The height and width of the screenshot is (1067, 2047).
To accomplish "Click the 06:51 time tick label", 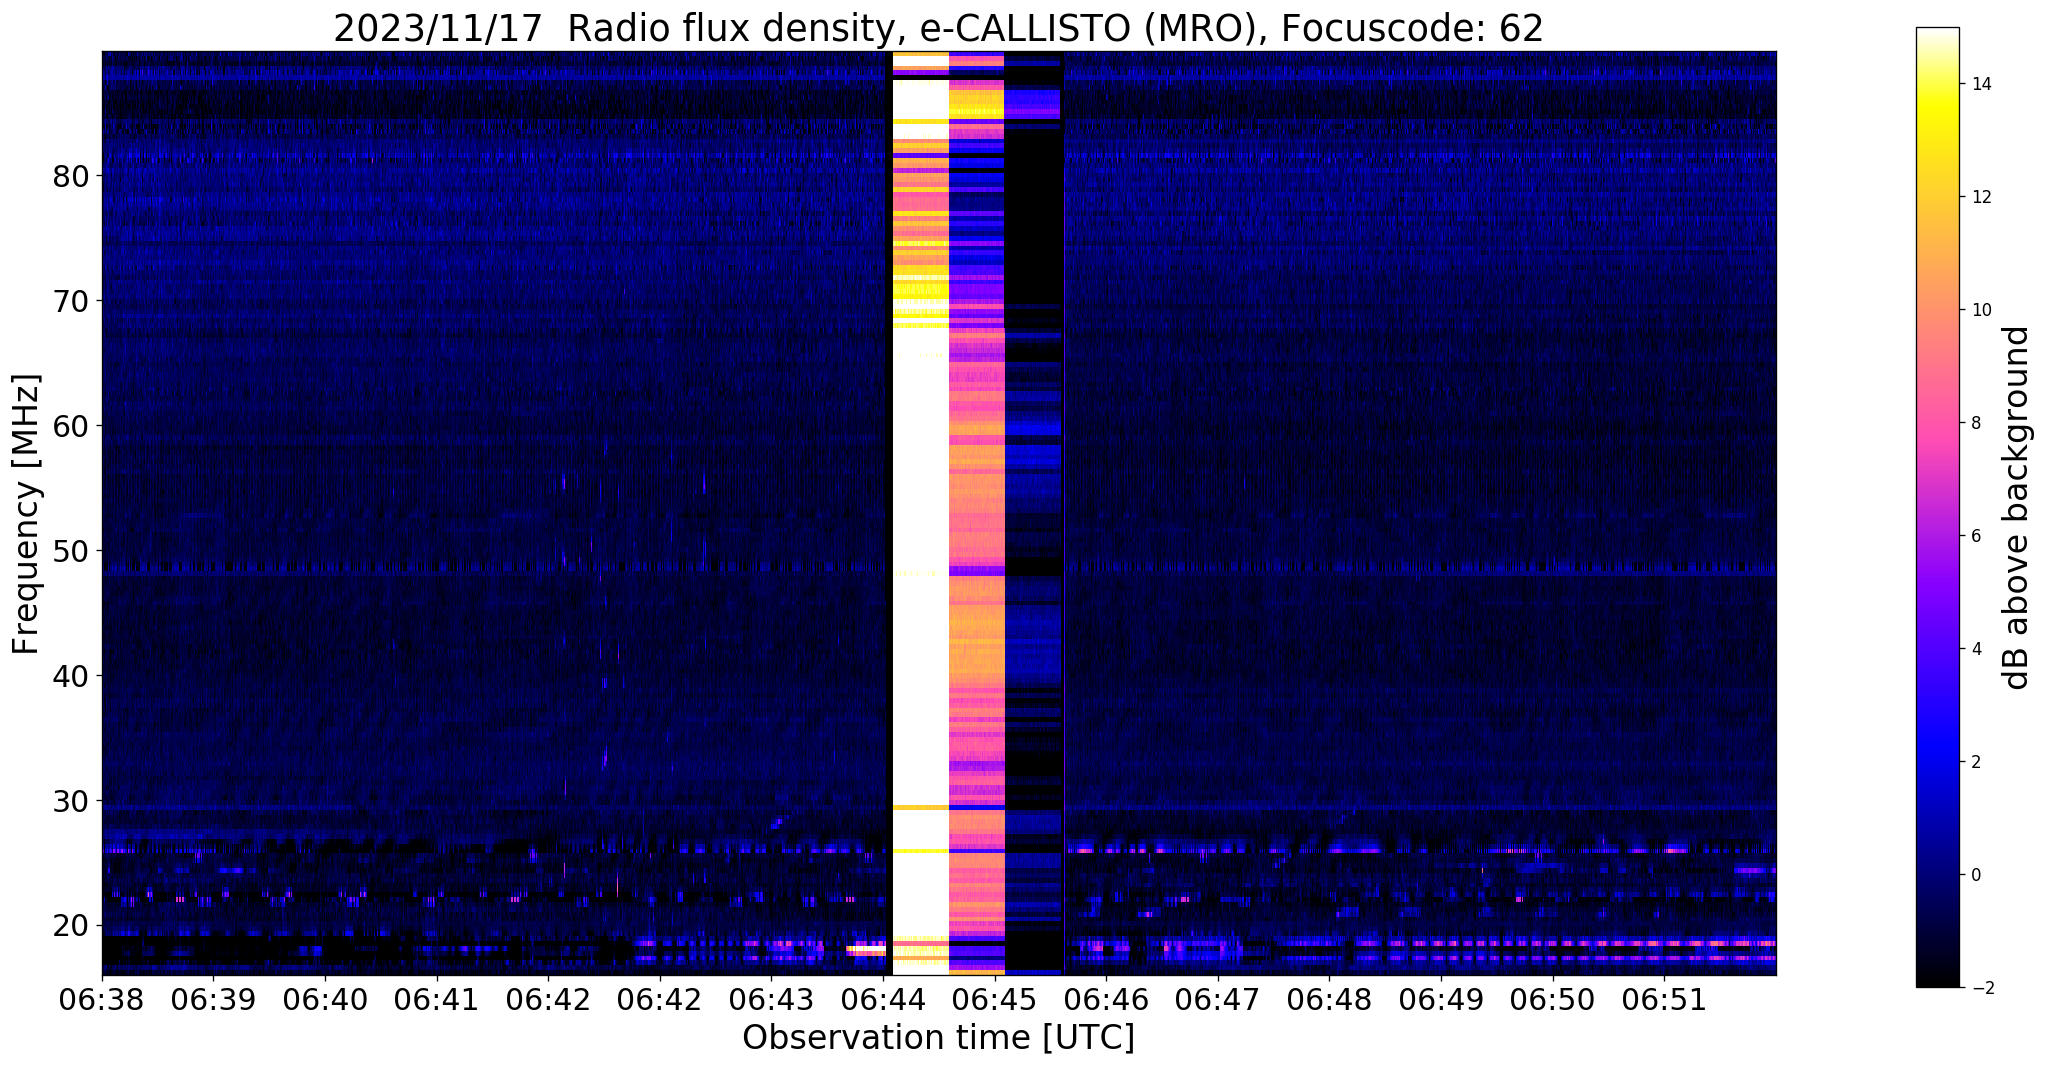I will [1664, 999].
